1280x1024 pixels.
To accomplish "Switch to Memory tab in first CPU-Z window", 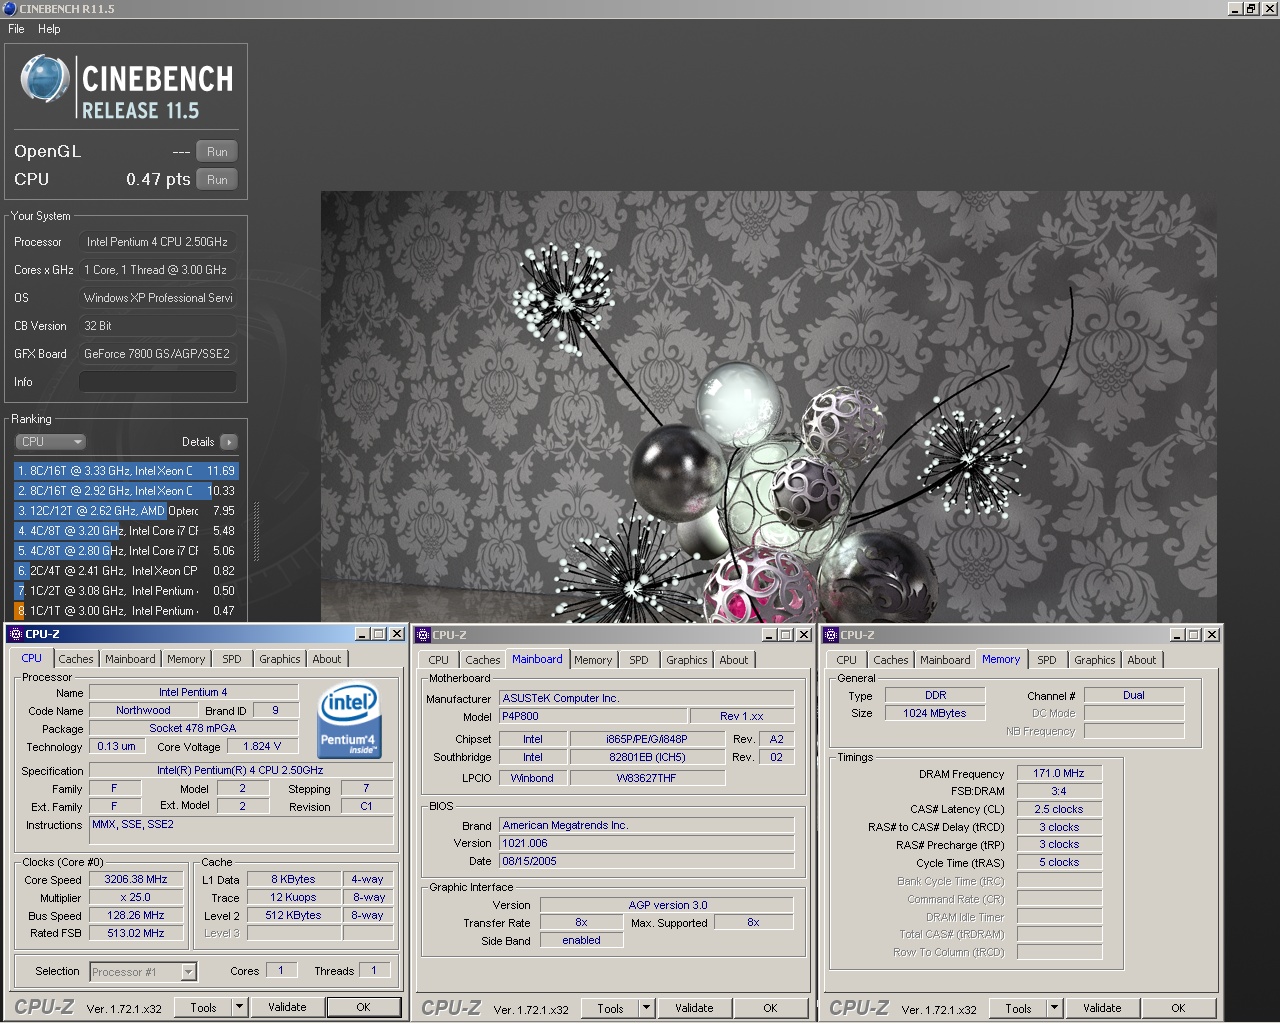I will click(x=186, y=659).
